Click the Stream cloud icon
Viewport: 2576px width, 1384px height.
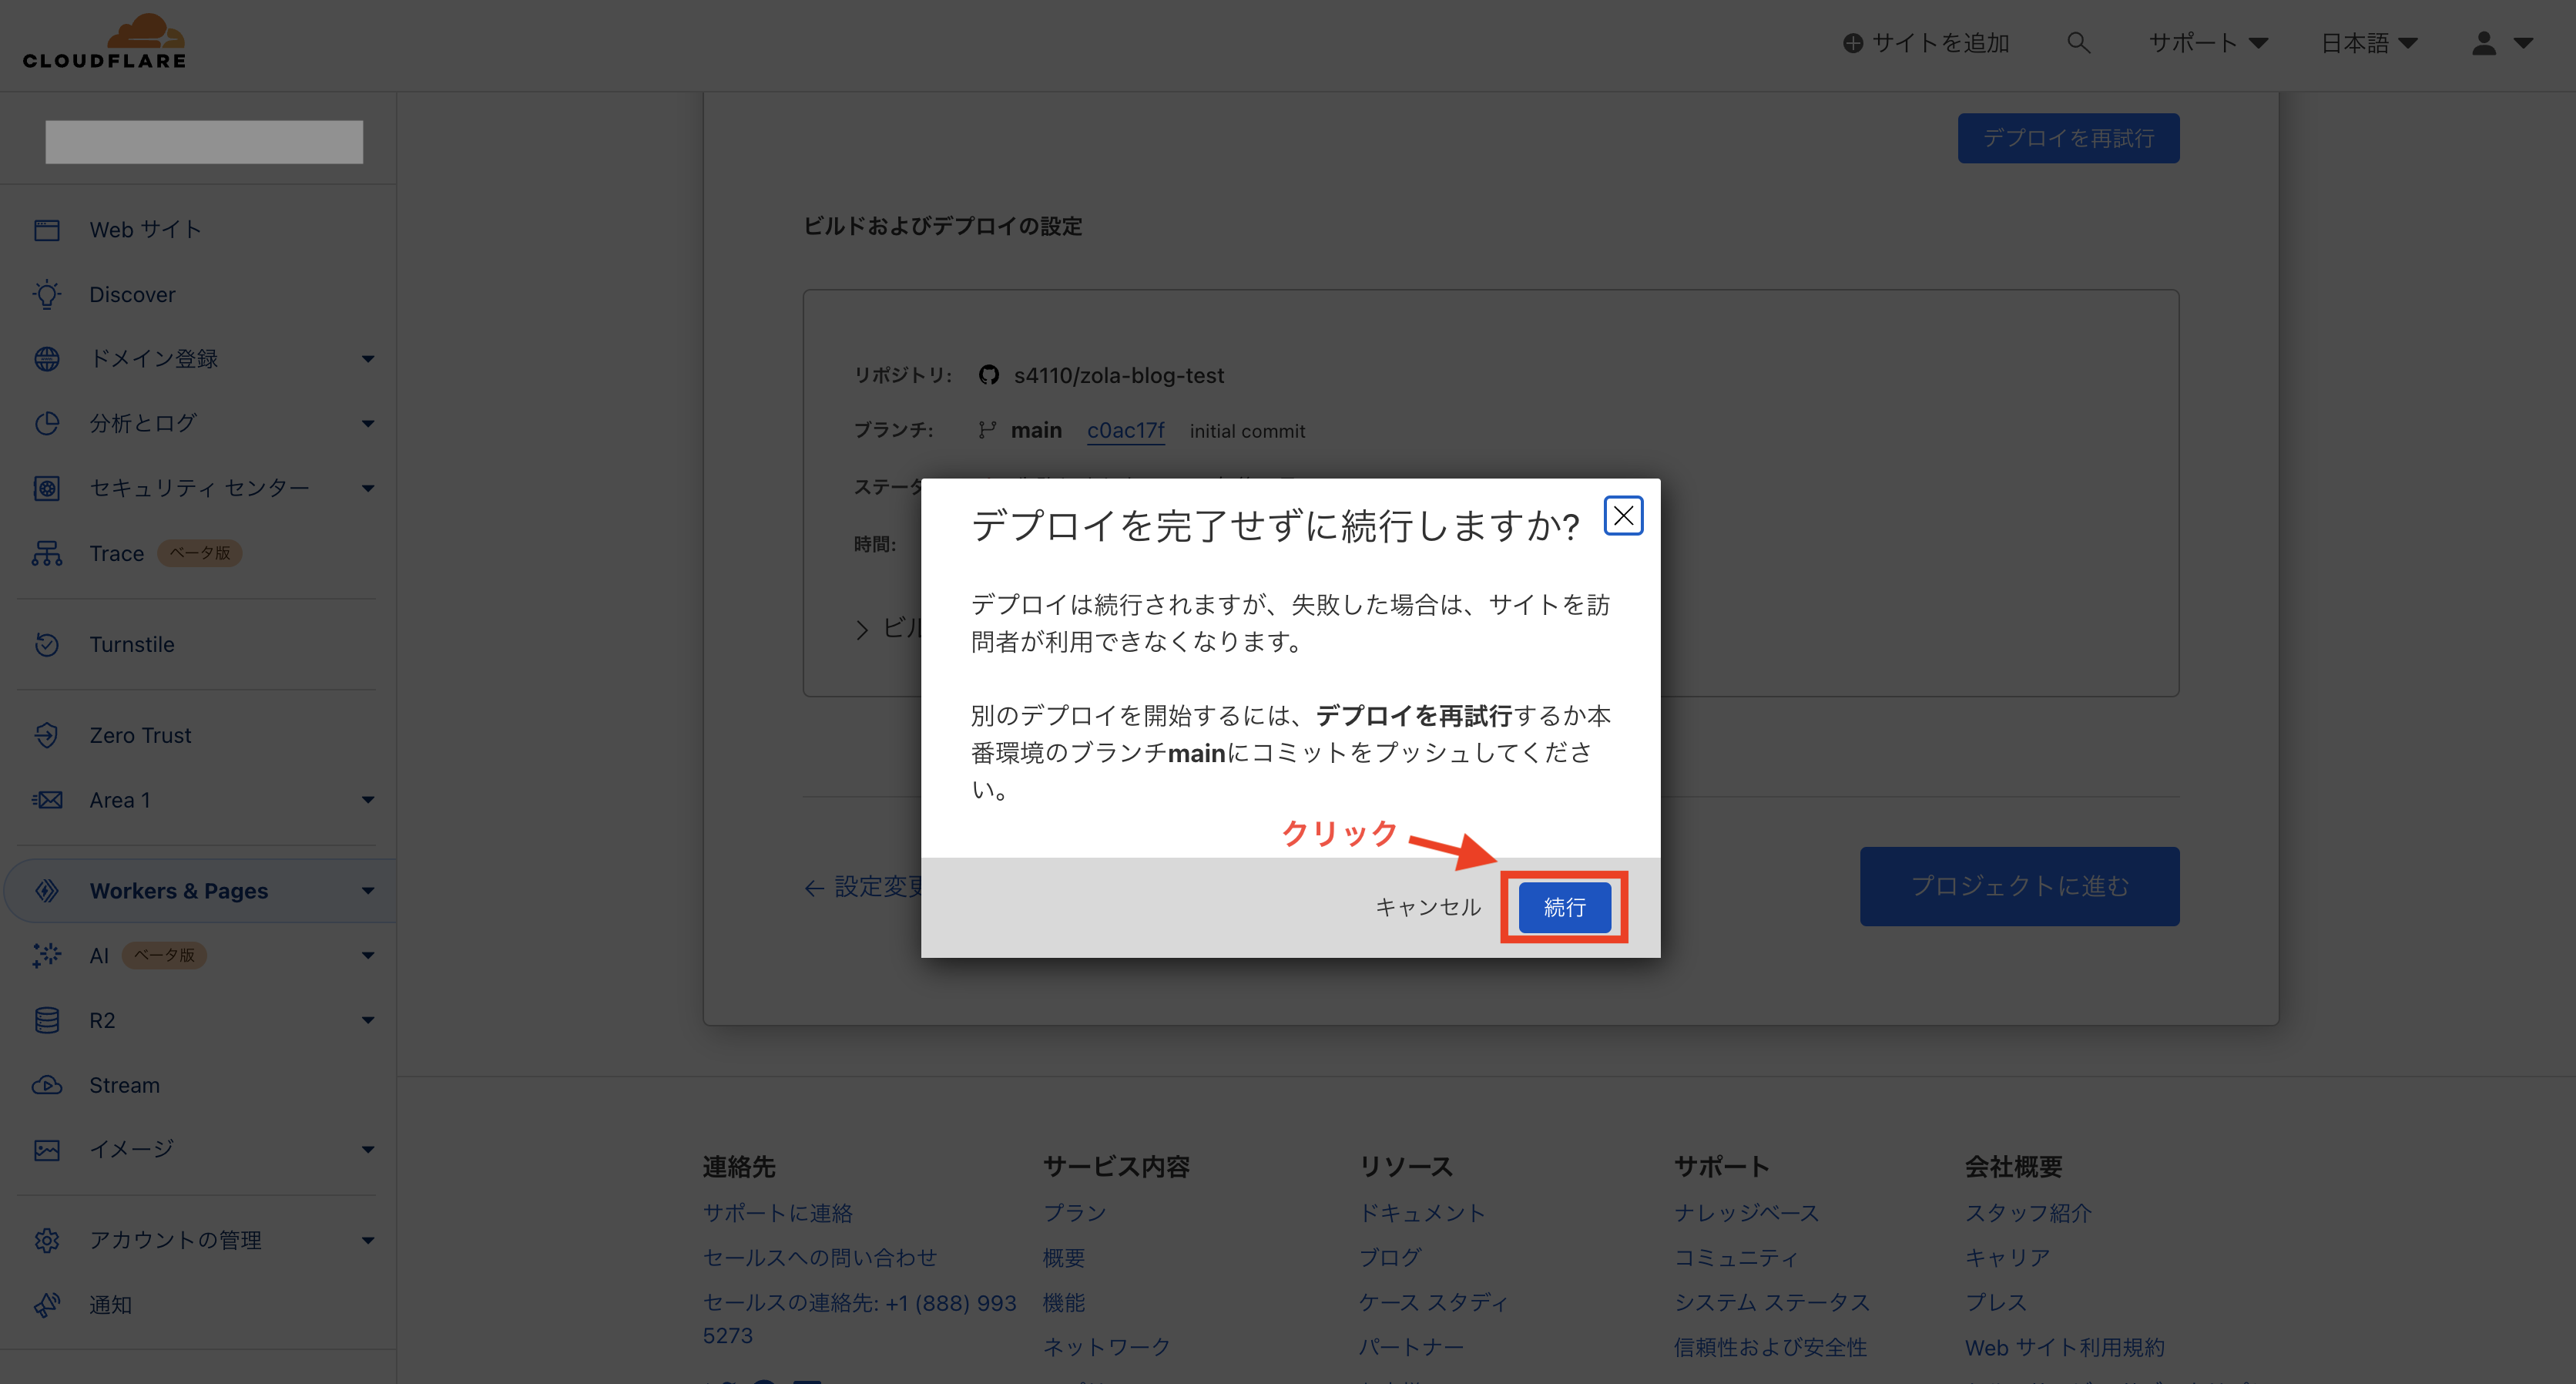click(x=47, y=1085)
